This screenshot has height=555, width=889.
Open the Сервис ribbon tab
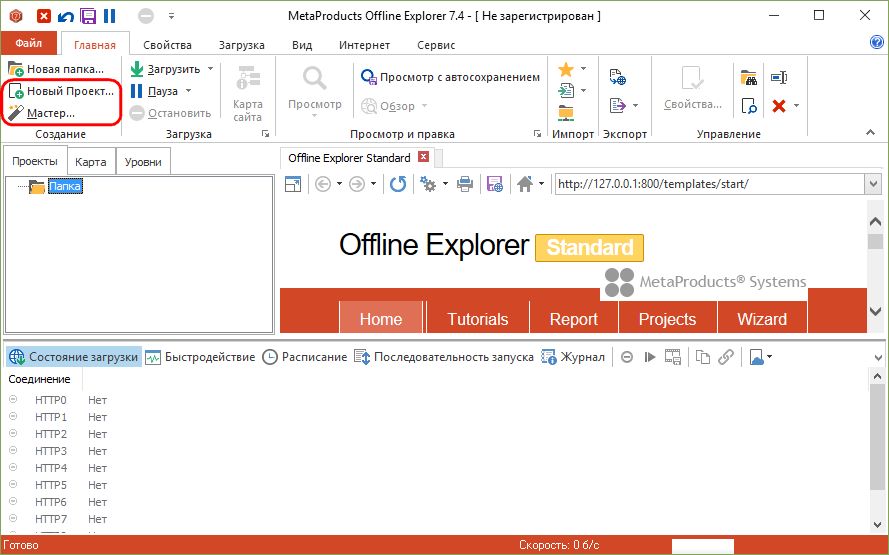click(x=436, y=45)
